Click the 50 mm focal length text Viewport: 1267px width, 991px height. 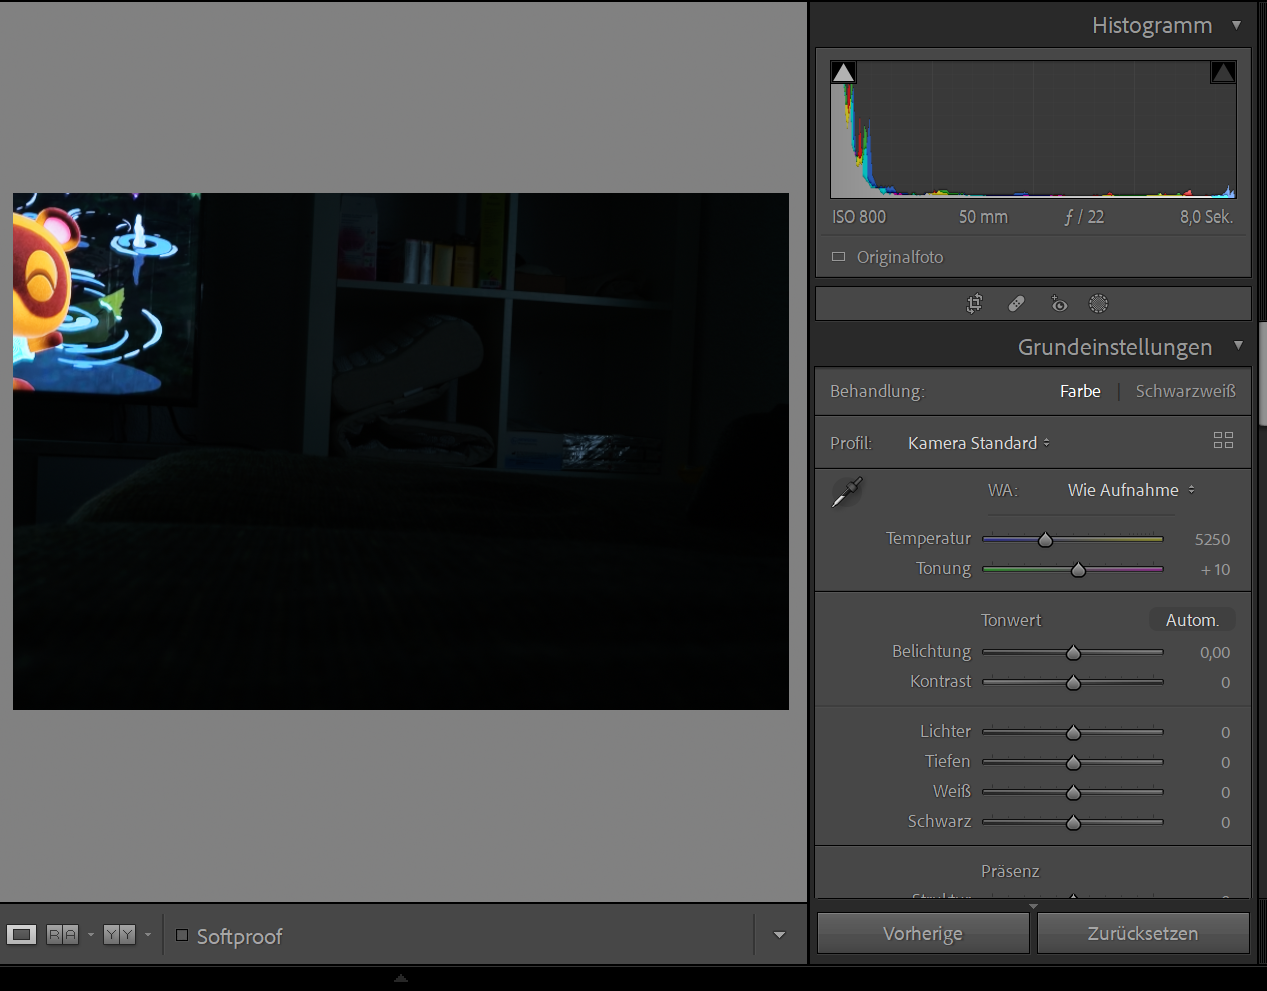pos(983,217)
